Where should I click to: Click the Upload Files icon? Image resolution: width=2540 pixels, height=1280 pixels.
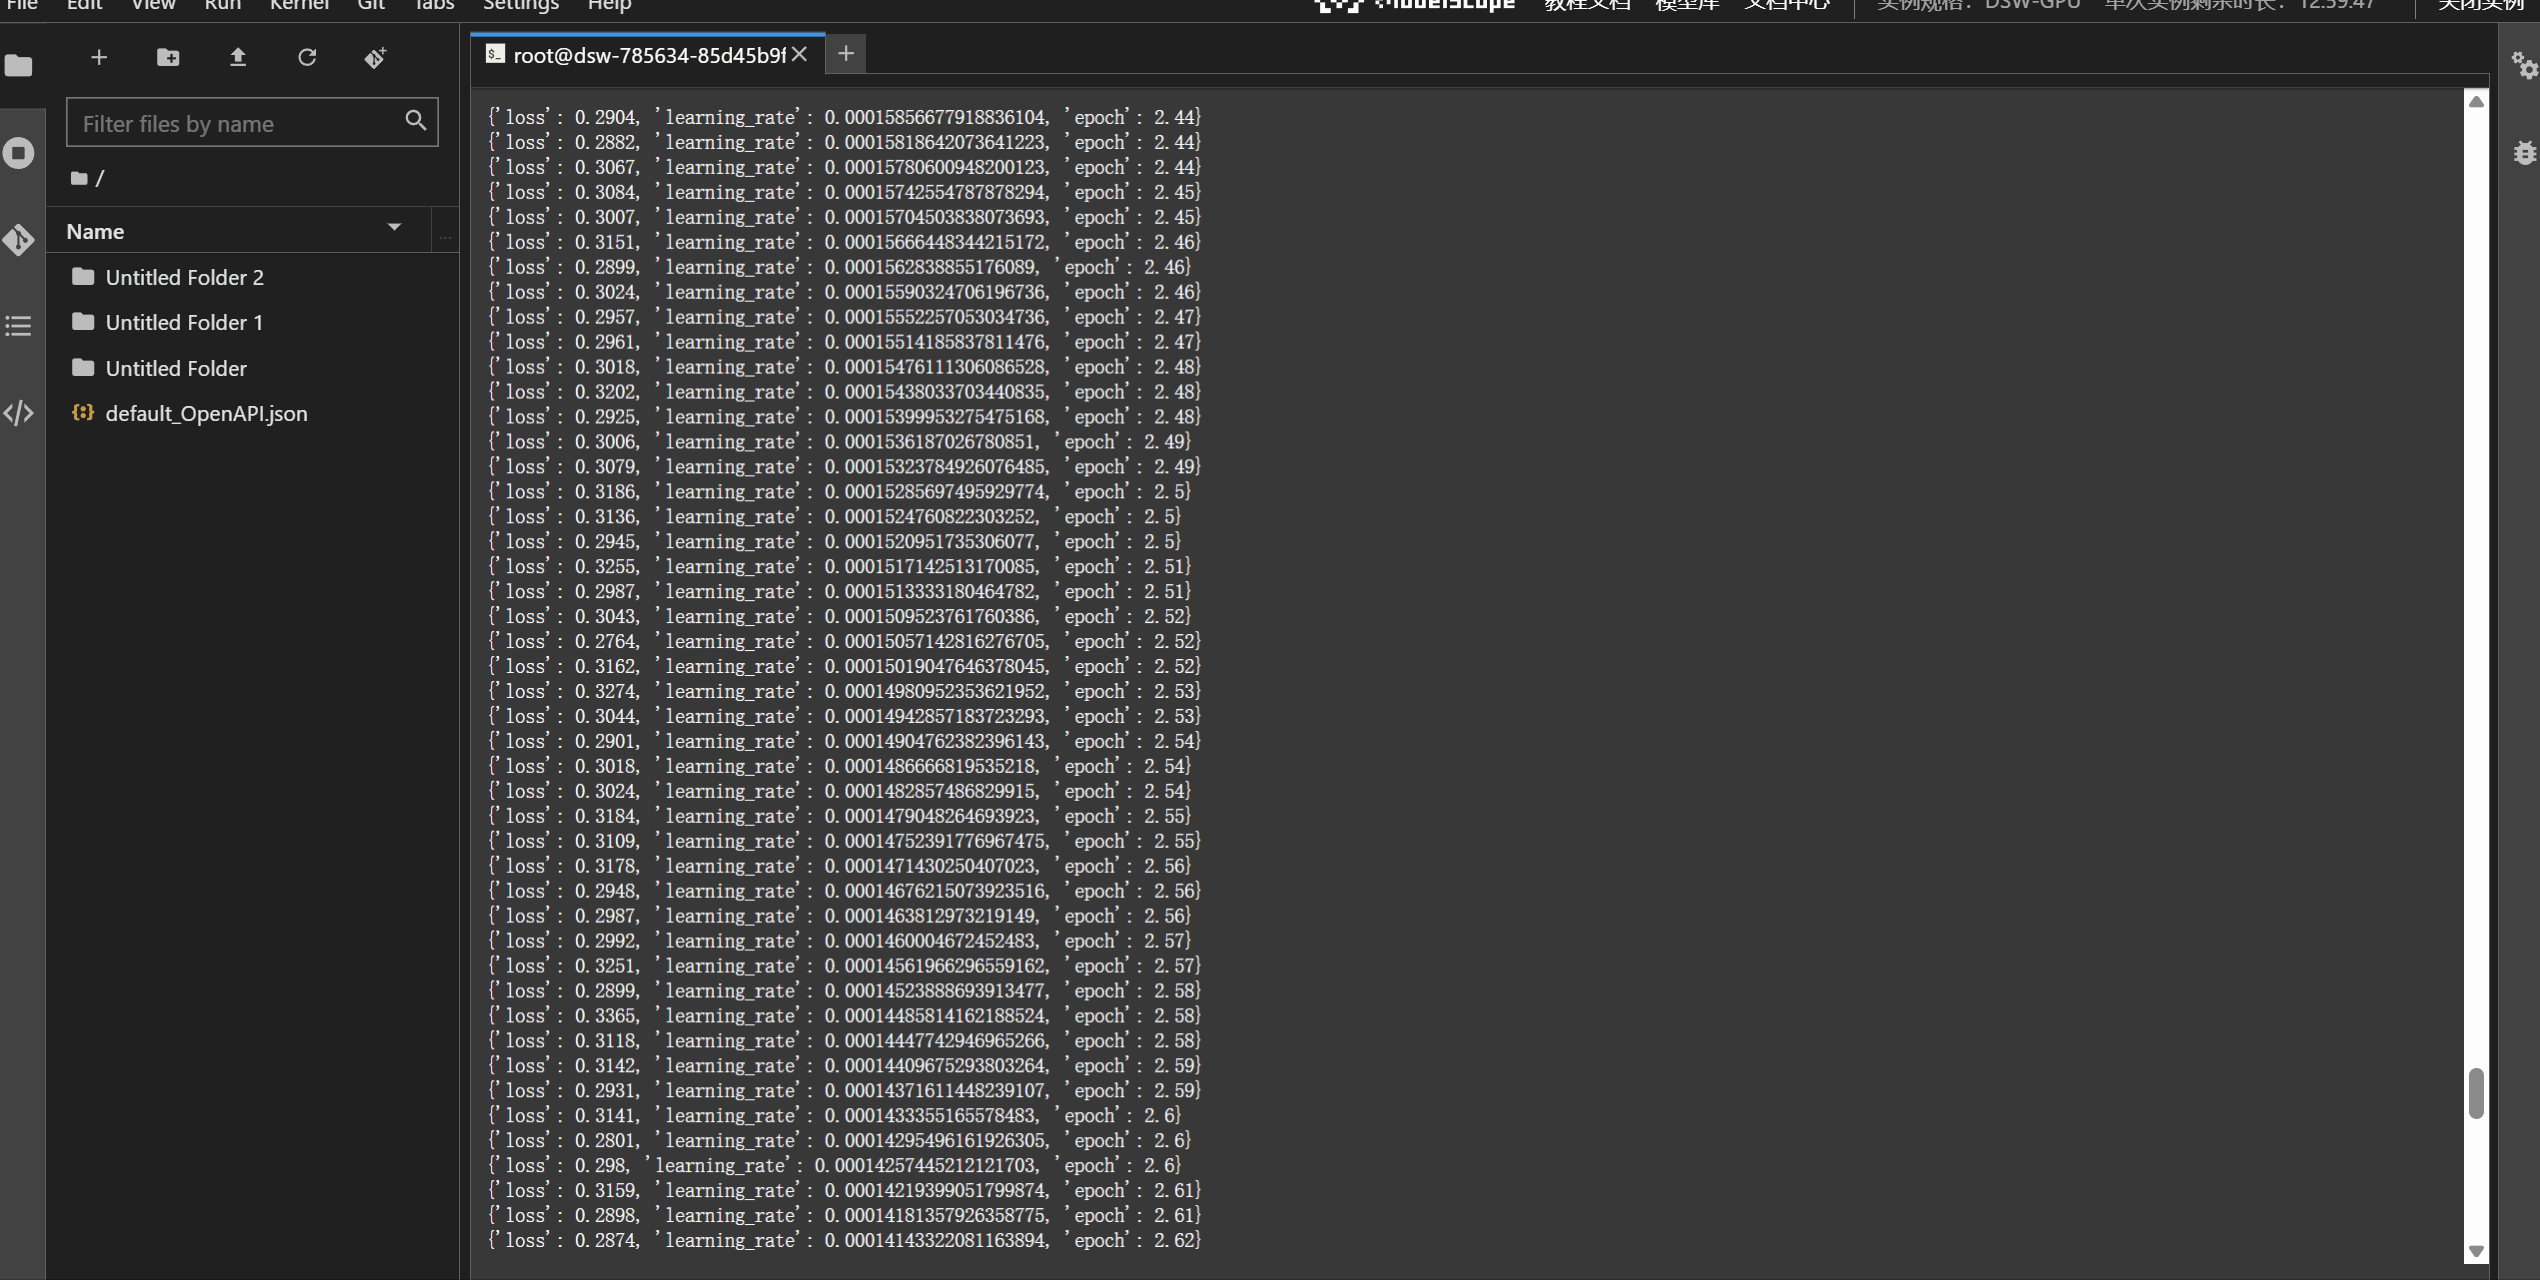pos(238,58)
